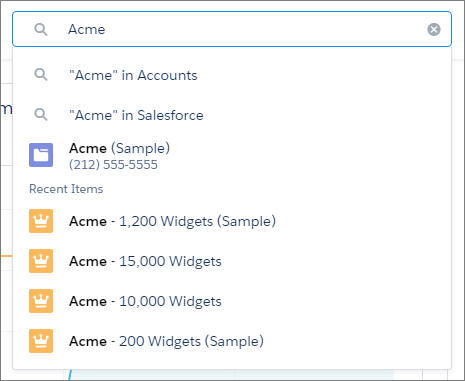Select the "Acme" in Salesforce suggestion

coord(232,115)
